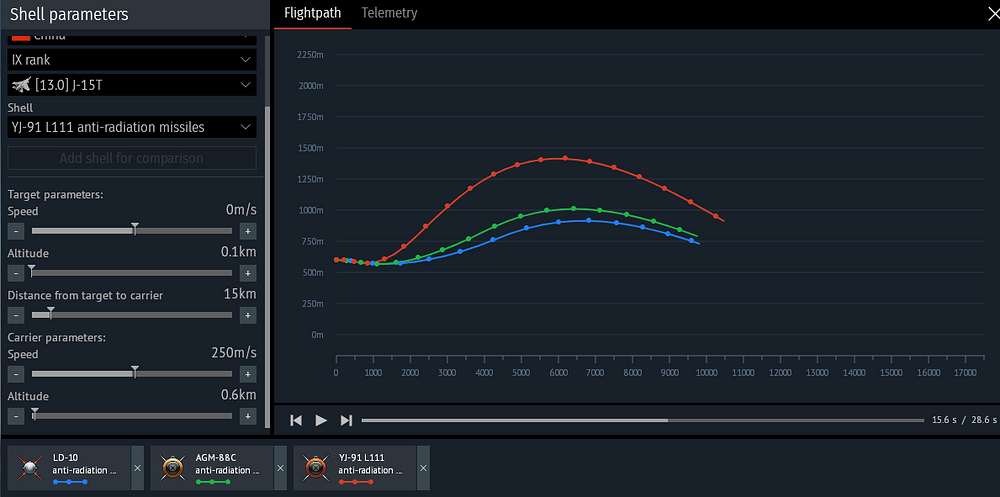Expand the YJ-91 L111 shell dropdown

tap(132, 127)
